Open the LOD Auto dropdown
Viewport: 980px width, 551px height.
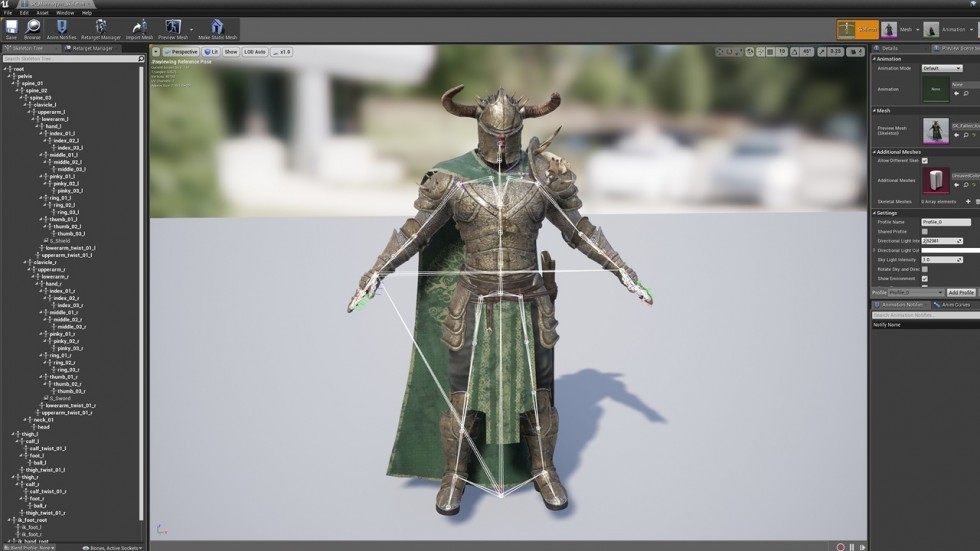point(255,52)
